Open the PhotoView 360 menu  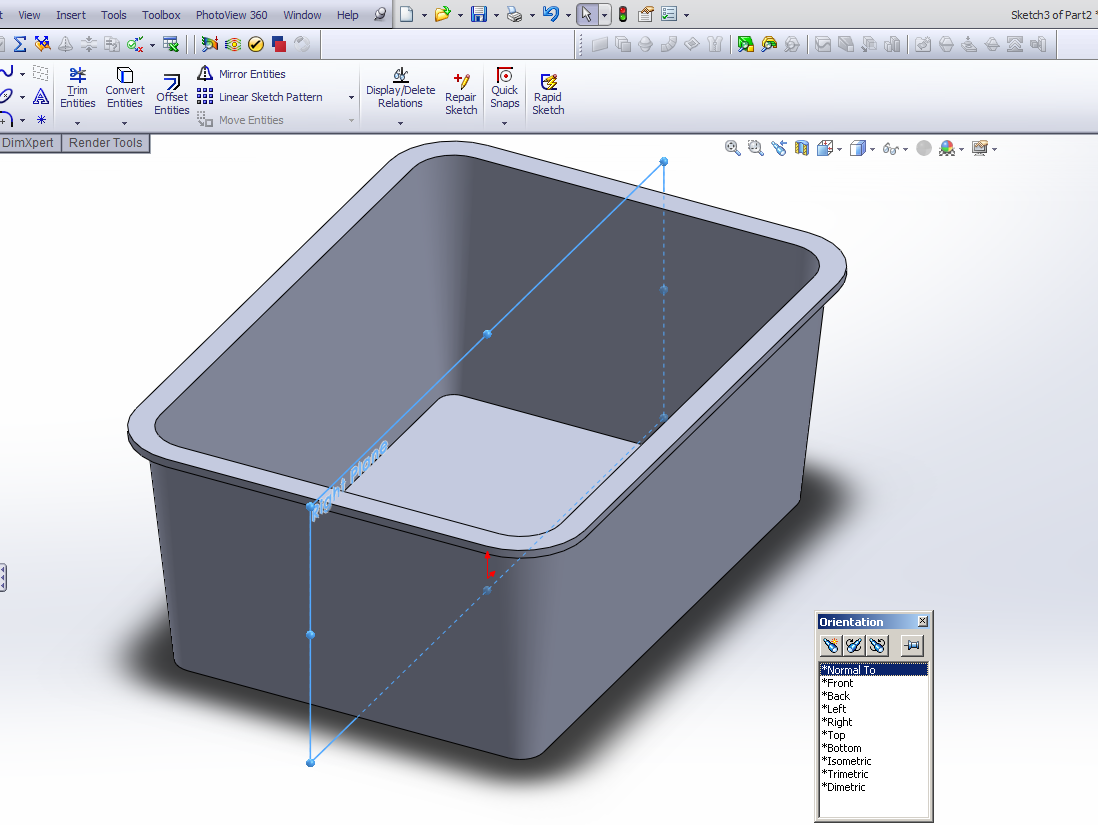[x=231, y=15]
